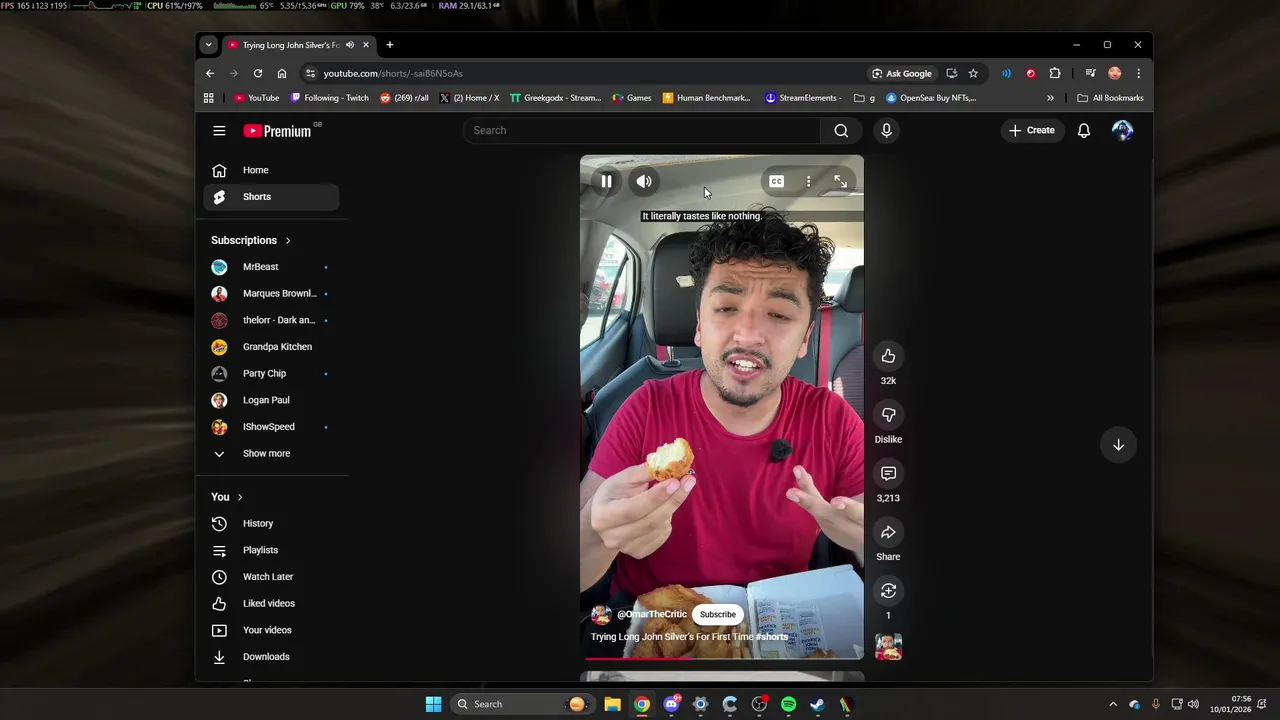Open Your videos

click(x=271, y=630)
